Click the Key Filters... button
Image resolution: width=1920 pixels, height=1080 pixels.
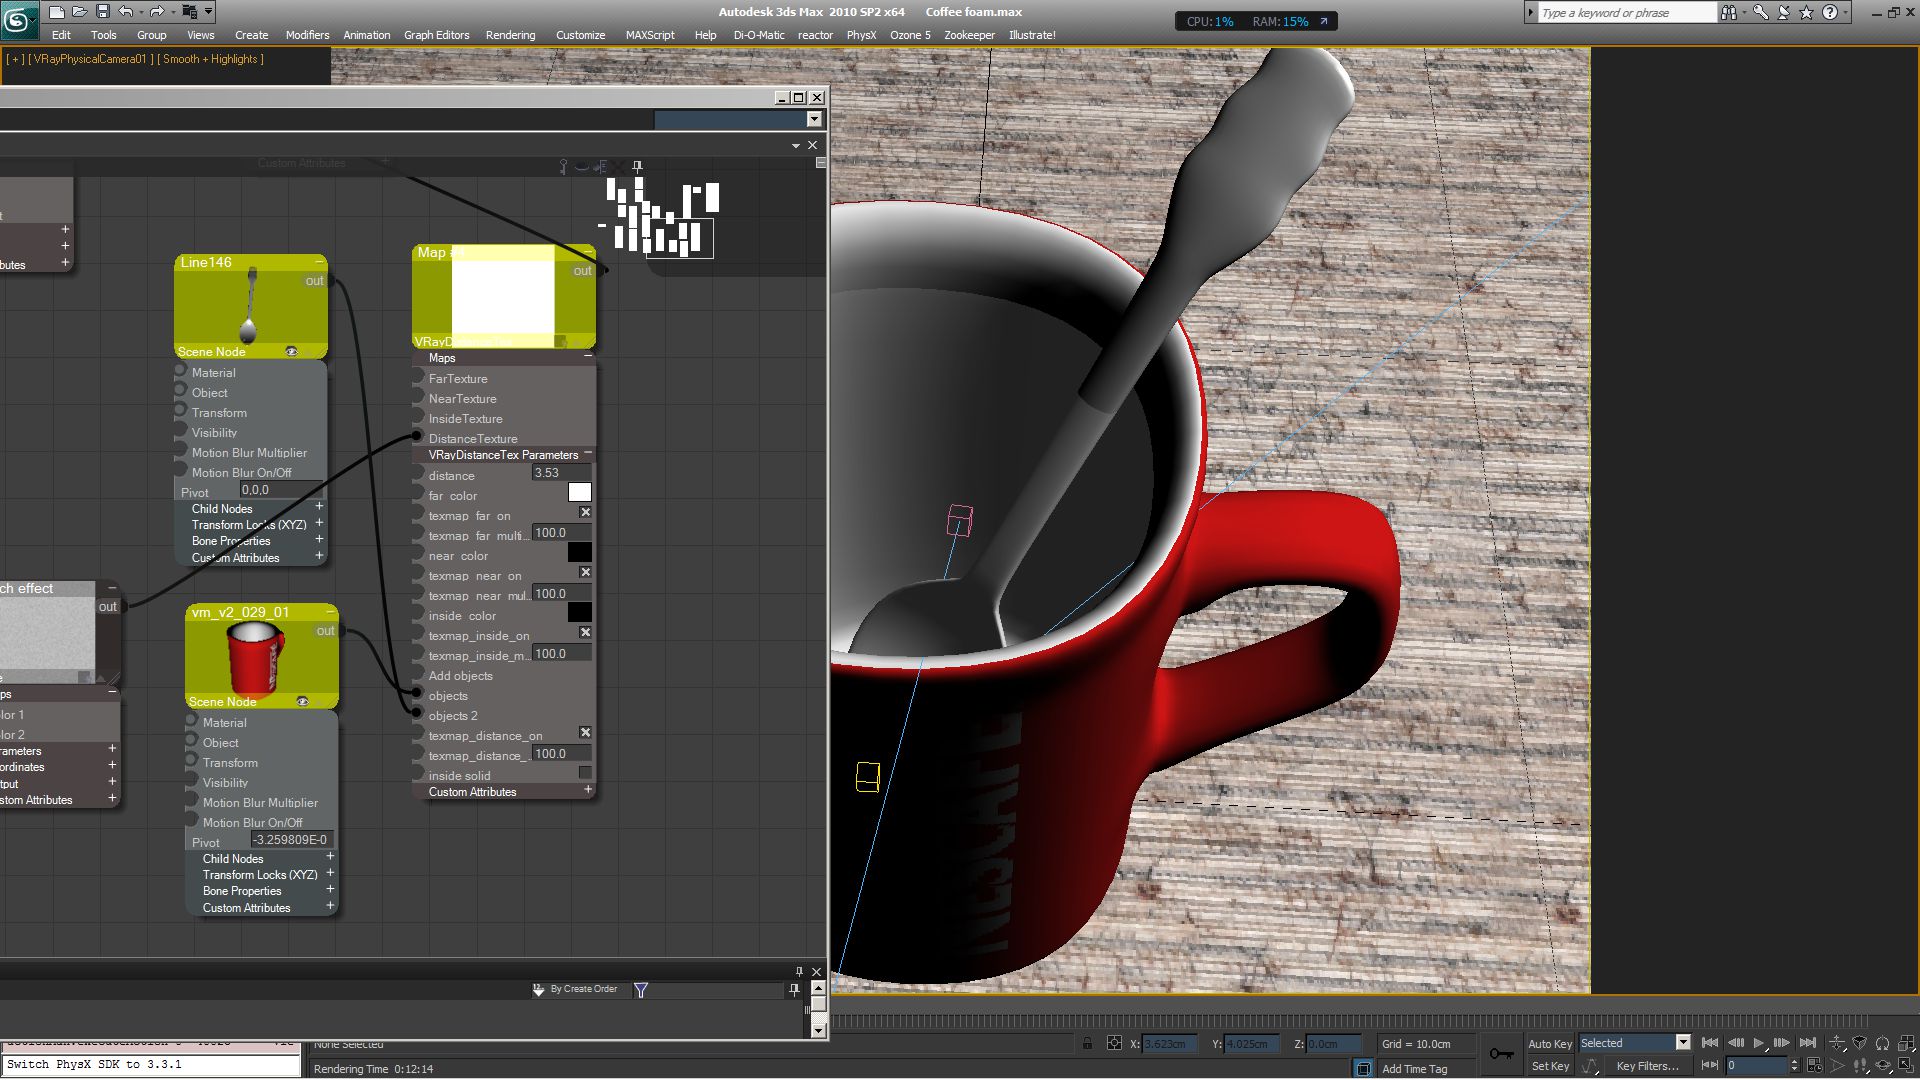(x=1647, y=1066)
